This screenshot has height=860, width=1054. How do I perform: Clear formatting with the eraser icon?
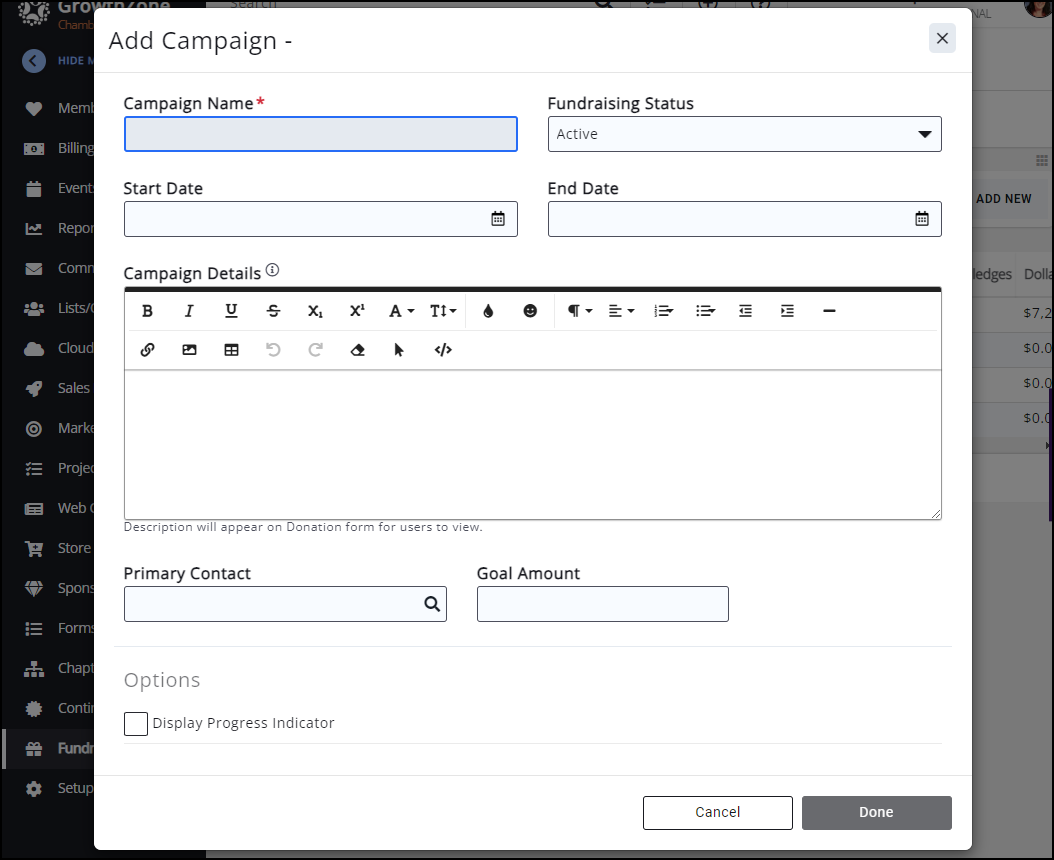coord(357,350)
